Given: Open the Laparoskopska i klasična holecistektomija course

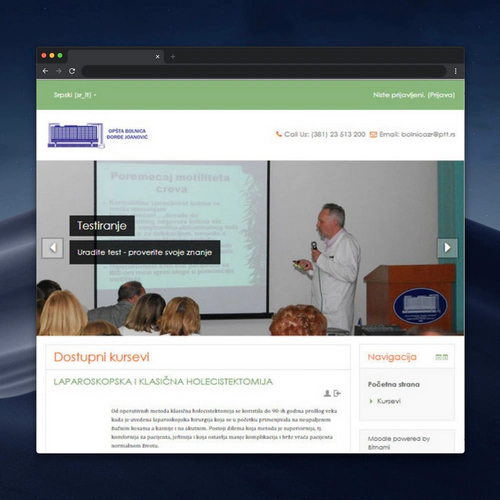Looking at the screenshot, I should [x=163, y=381].
